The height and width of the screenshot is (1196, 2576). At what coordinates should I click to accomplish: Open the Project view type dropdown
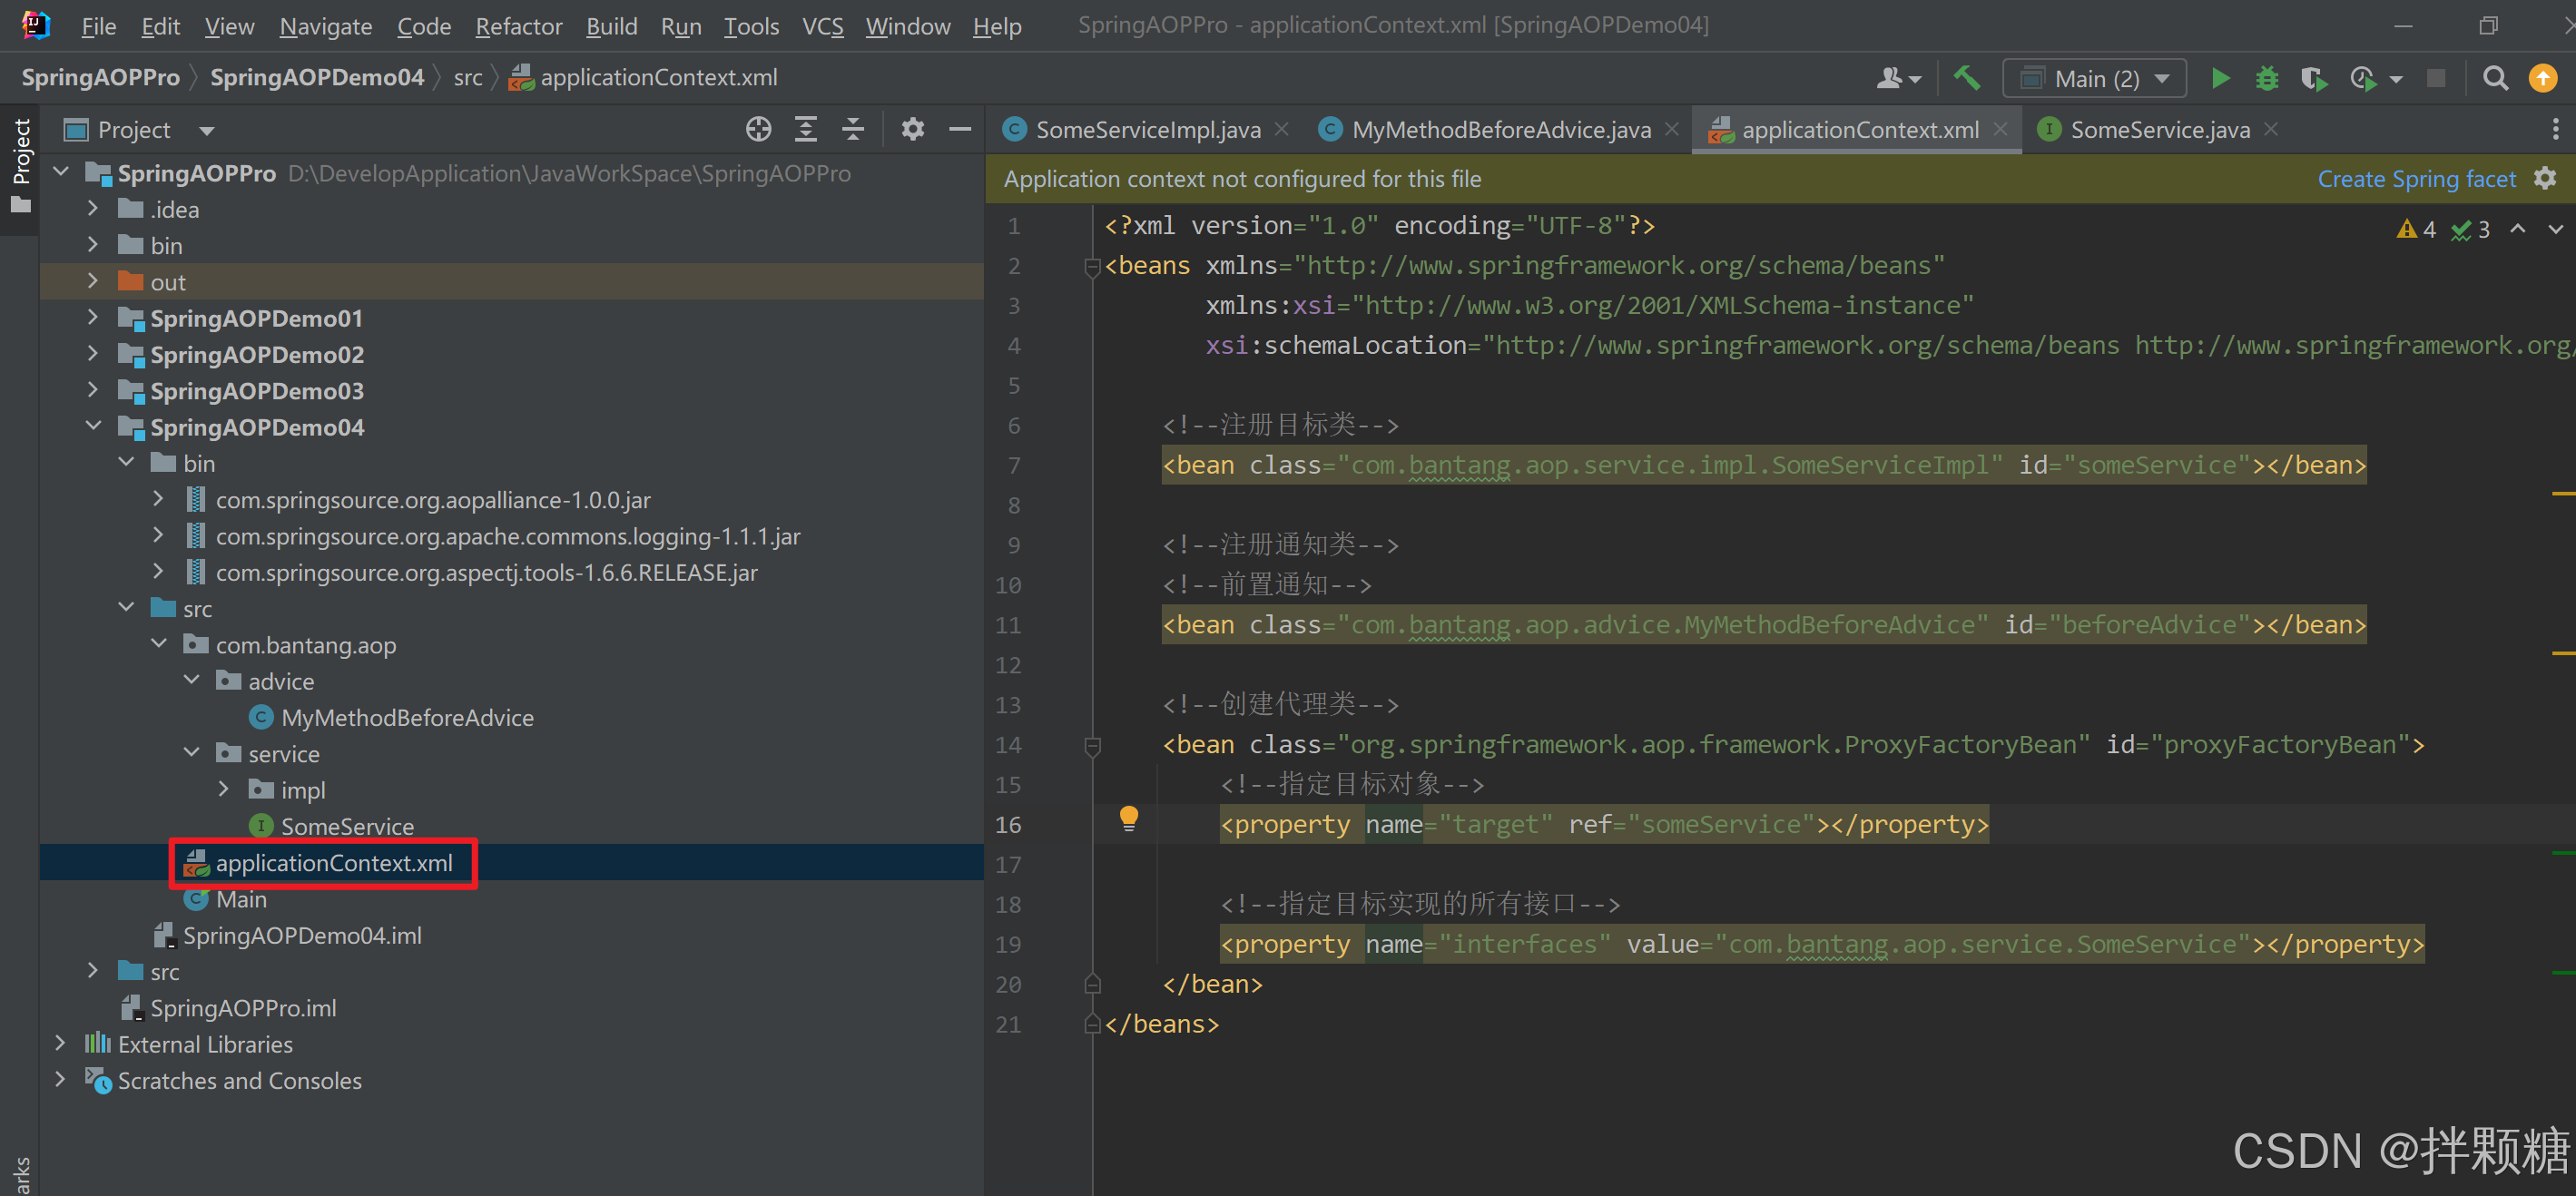(207, 130)
